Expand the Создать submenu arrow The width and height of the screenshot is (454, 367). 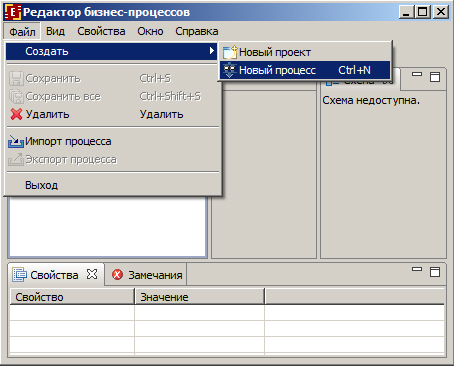212,51
